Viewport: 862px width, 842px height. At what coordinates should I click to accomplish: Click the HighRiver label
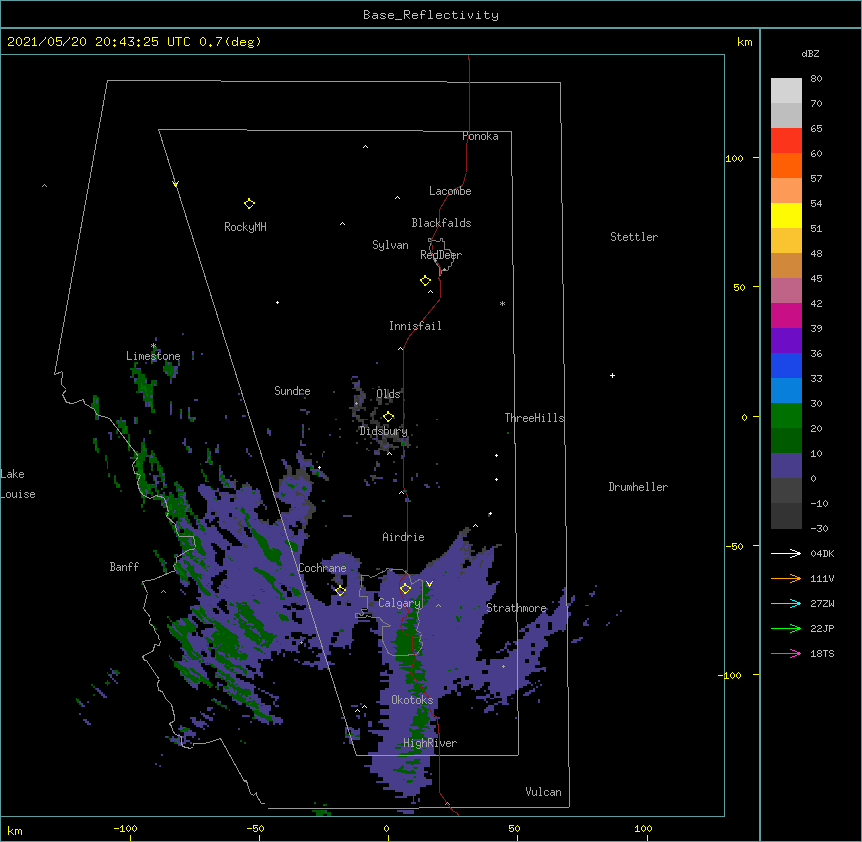tap(430, 743)
